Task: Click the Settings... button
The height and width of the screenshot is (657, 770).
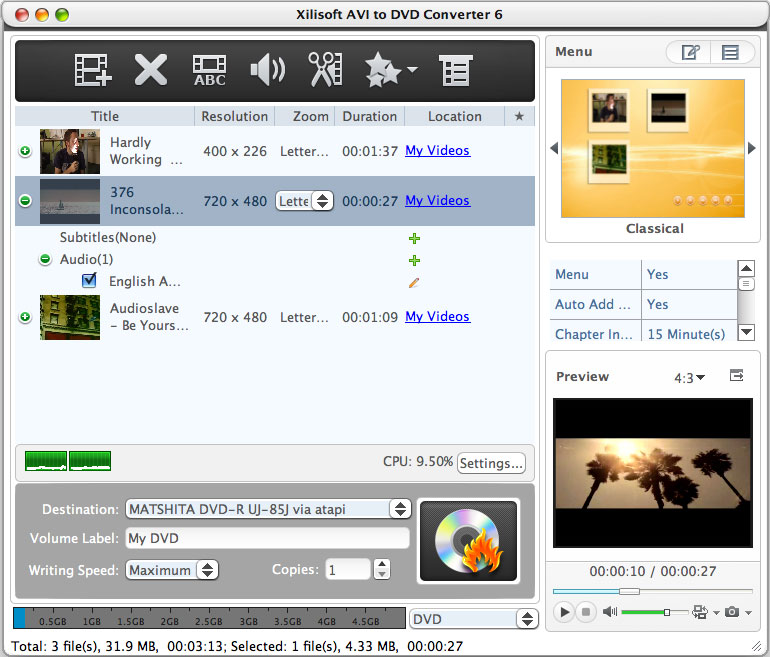Action: coord(491,463)
